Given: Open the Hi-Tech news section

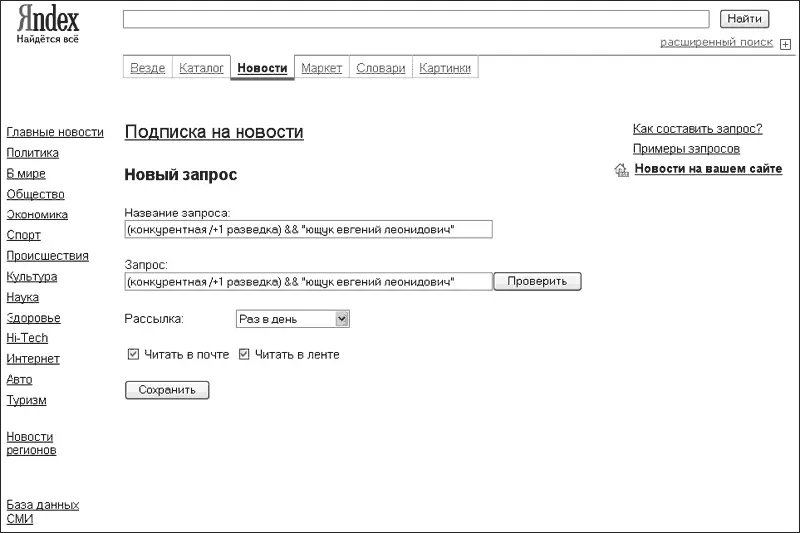Looking at the screenshot, I should (27, 338).
